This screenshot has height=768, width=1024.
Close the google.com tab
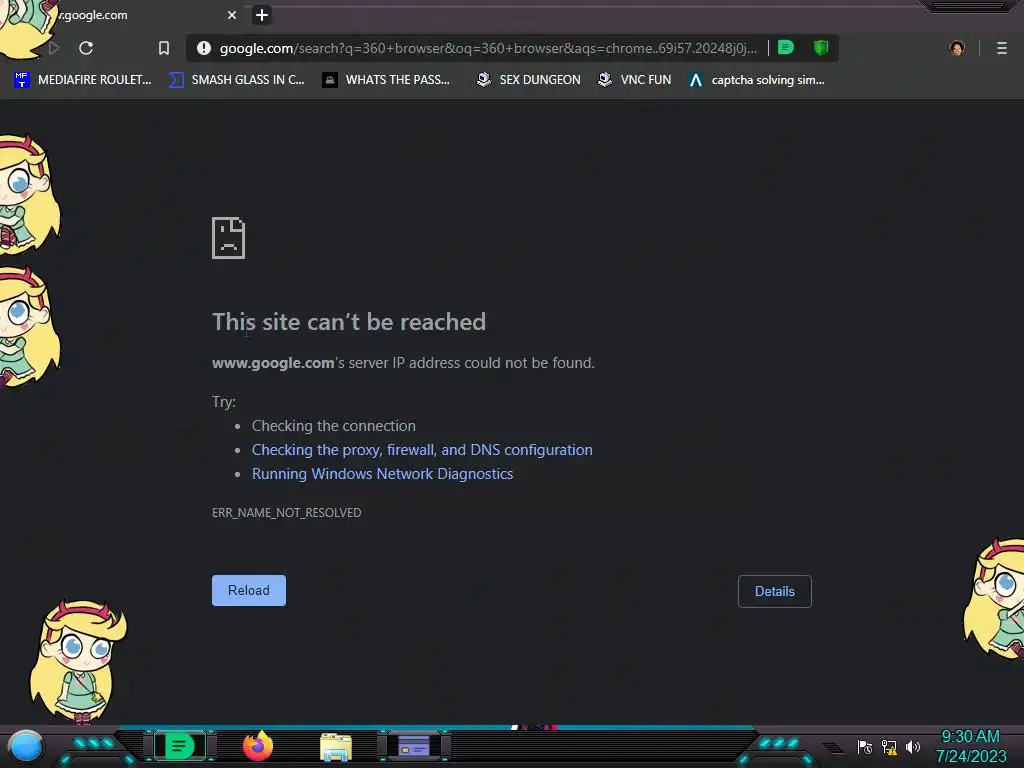tap(232, 15)
